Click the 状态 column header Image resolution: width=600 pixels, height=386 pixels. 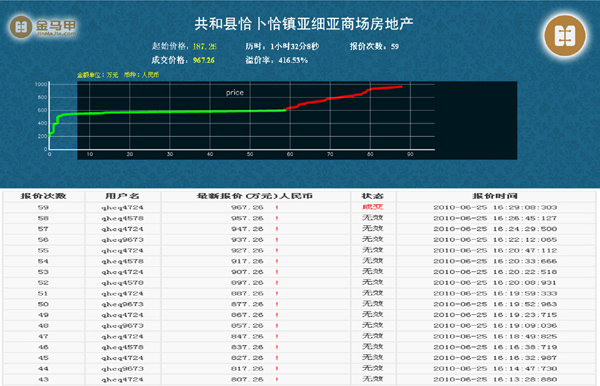pos(373,196)
